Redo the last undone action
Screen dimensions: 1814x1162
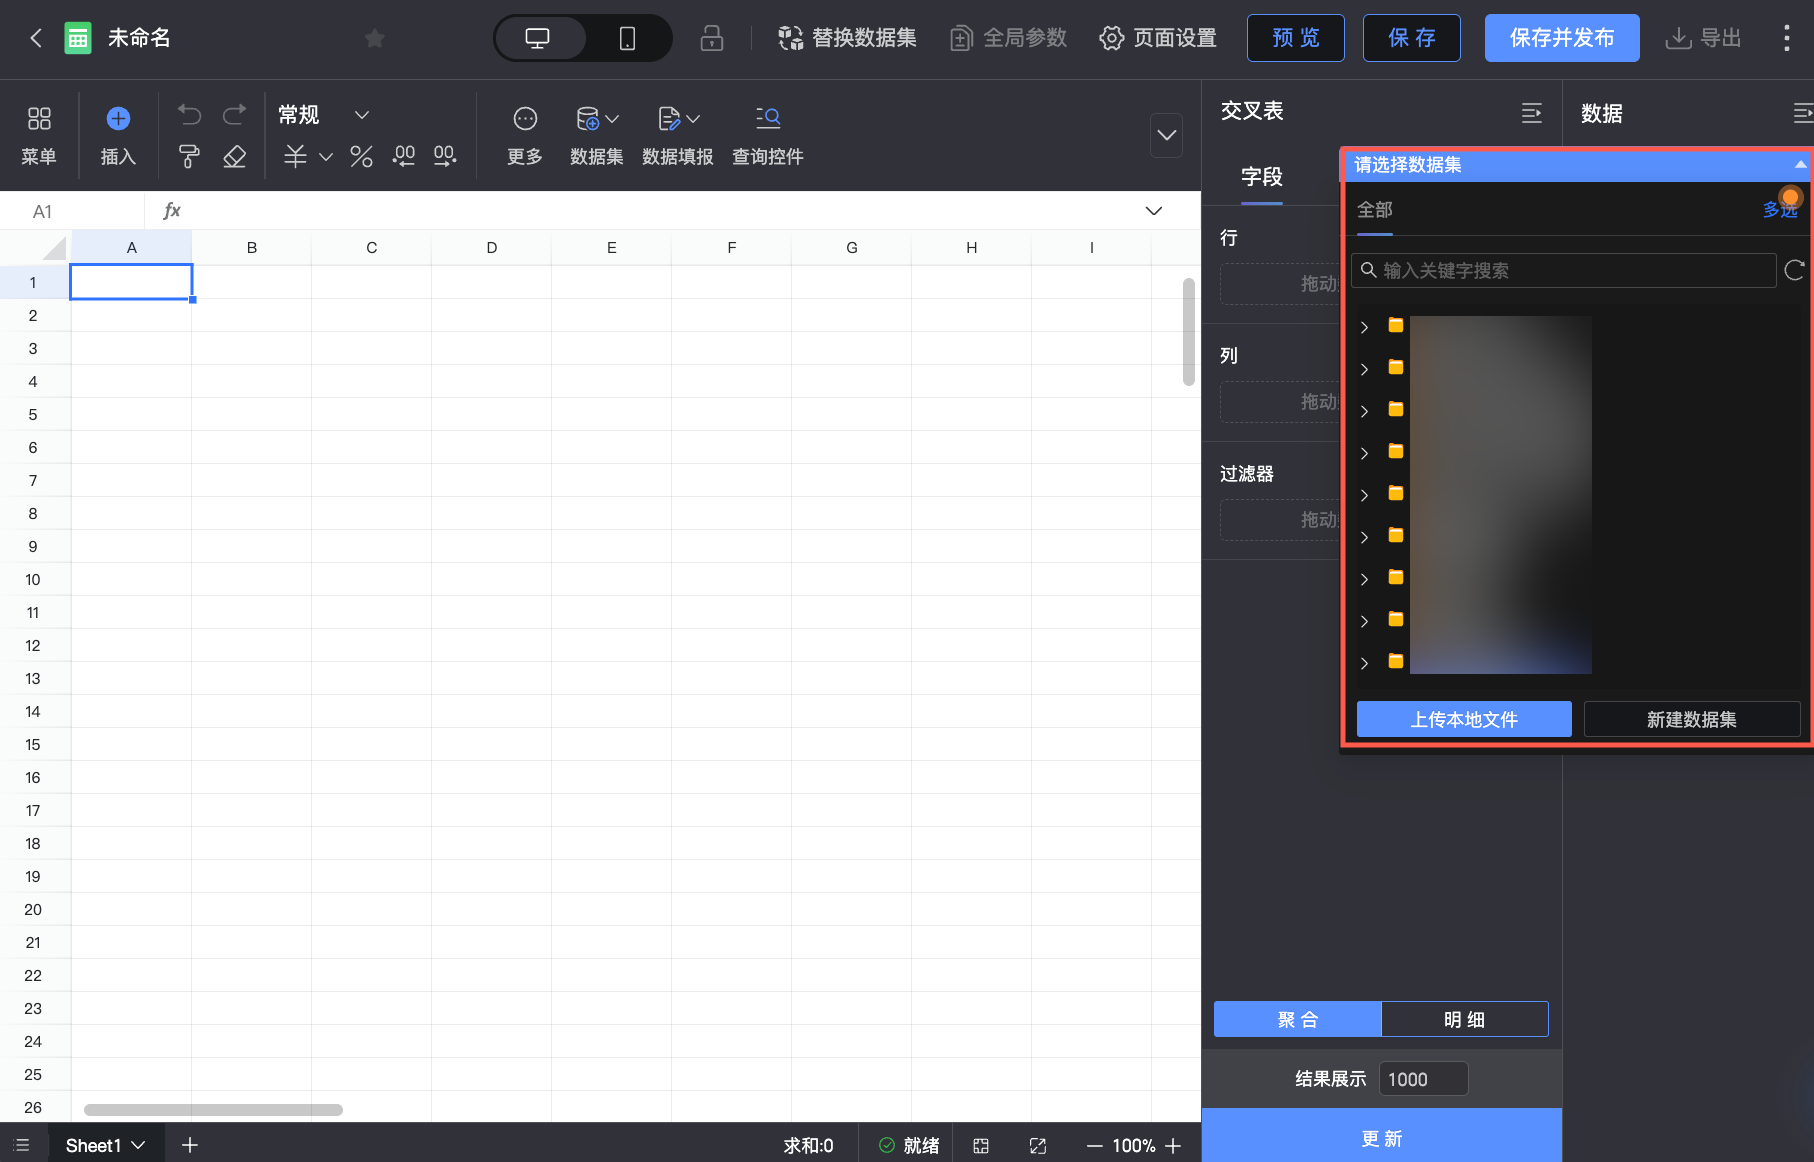tap(234, 115)
